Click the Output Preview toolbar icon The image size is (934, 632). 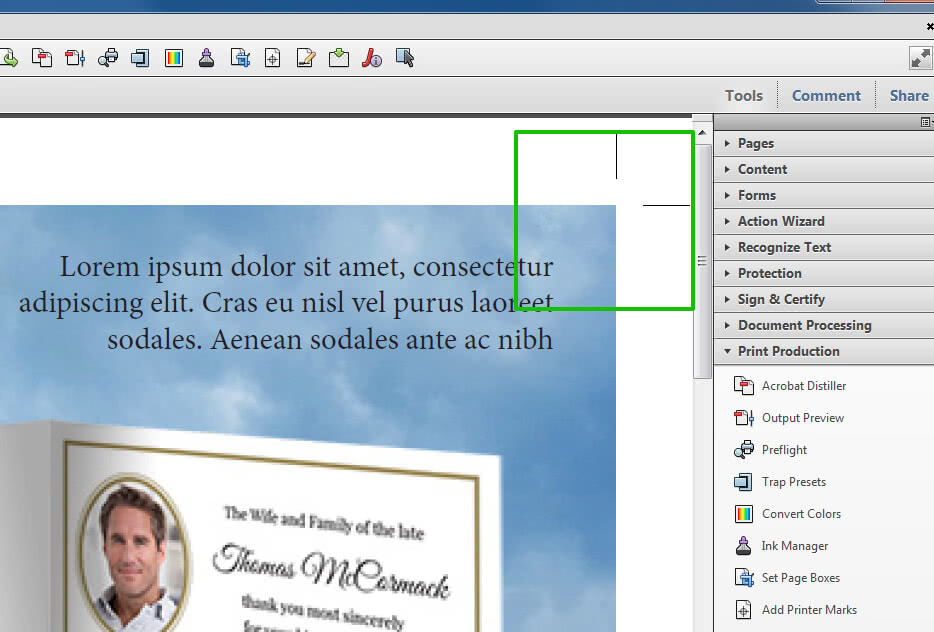75,58
